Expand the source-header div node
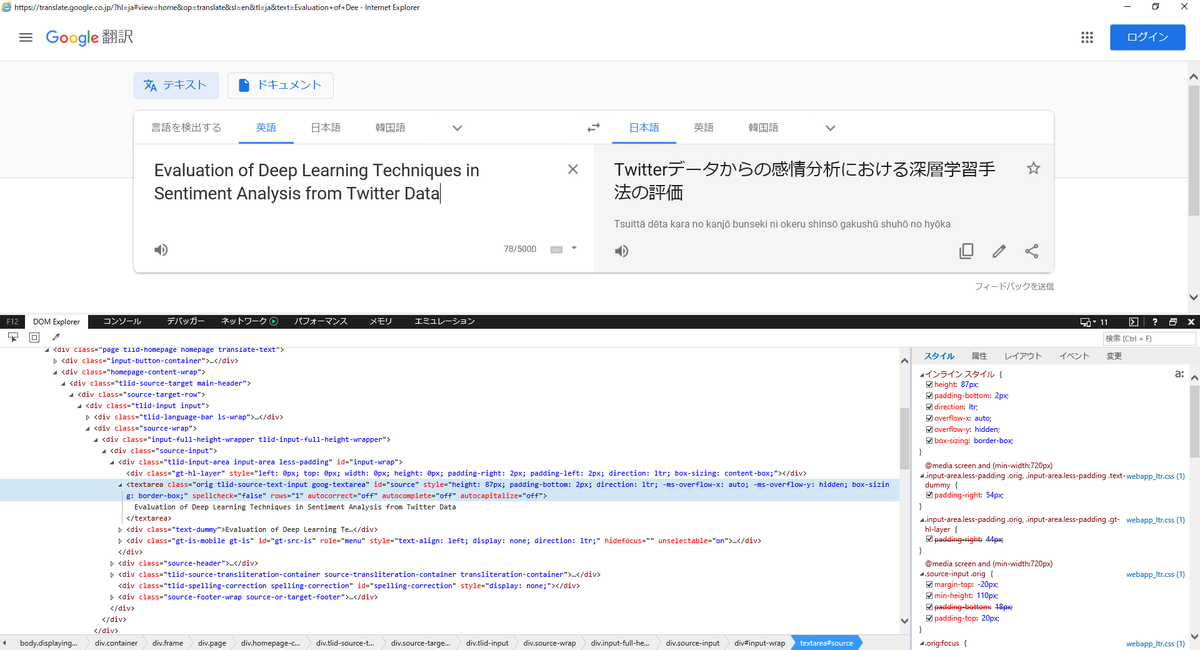The image size is (1200, 650). 112,563
